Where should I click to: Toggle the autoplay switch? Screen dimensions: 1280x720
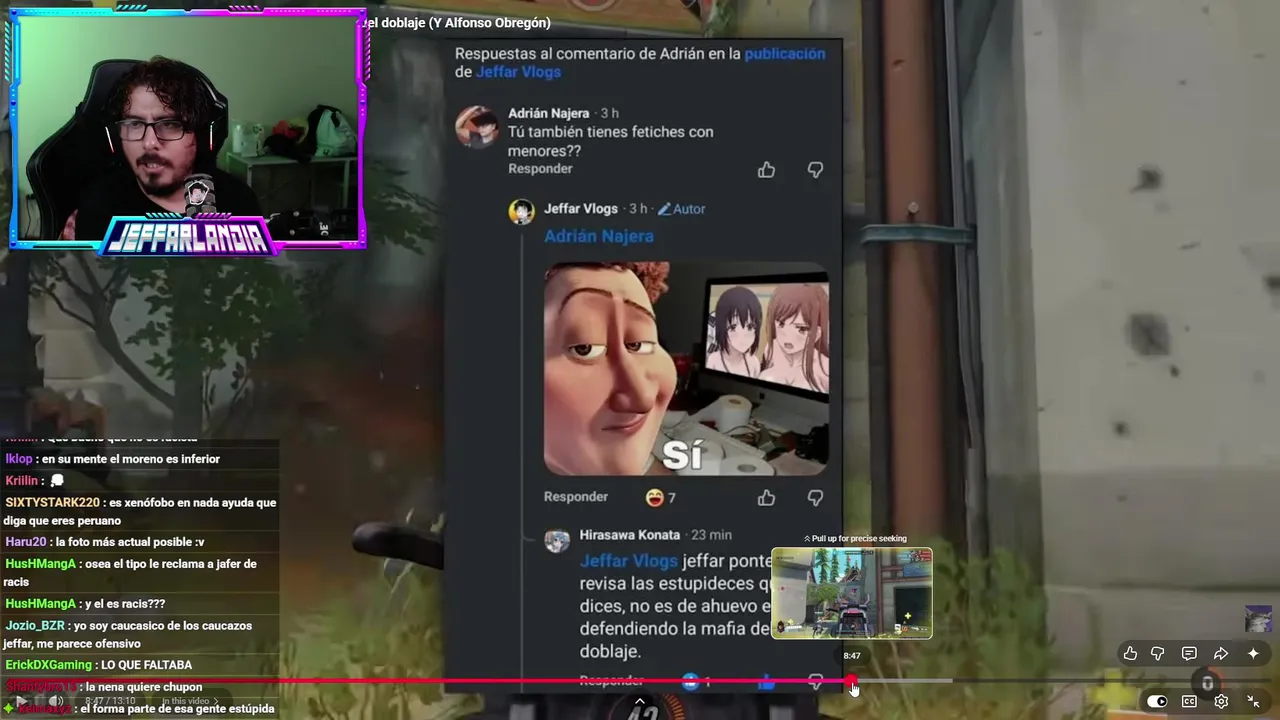pos(1157,701)
